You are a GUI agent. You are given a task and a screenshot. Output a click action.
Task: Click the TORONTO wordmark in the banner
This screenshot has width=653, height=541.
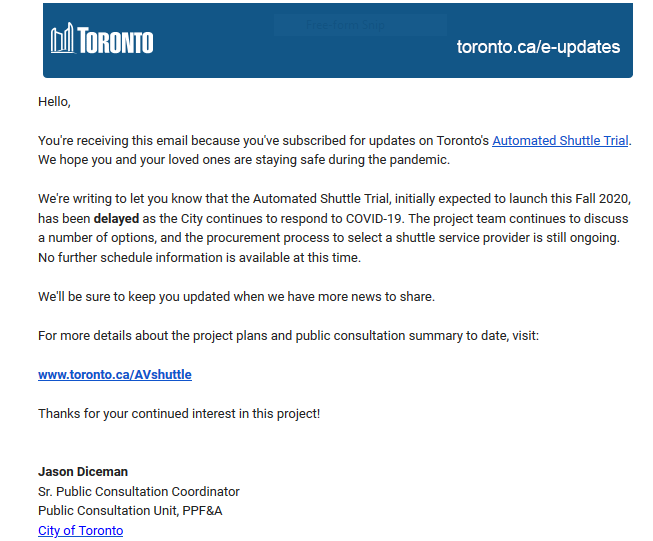[116, 42]
